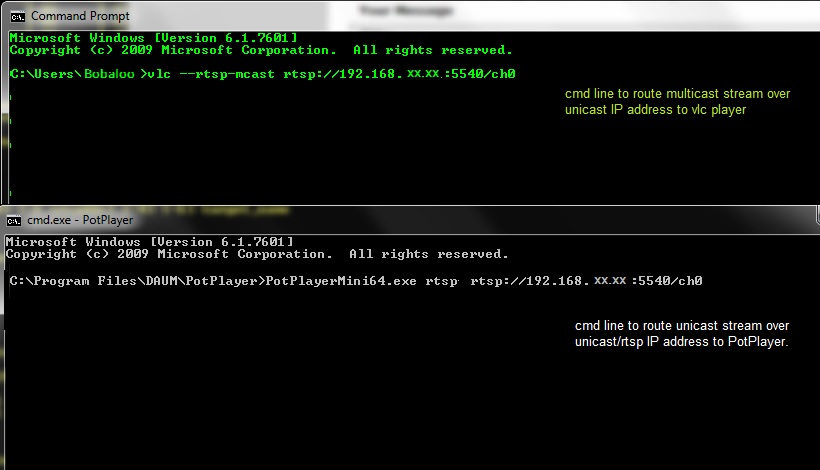820x470 pixels.
Task: Click the rtsp URL in the PotPlayer command
Action: (x=586, y=281)
